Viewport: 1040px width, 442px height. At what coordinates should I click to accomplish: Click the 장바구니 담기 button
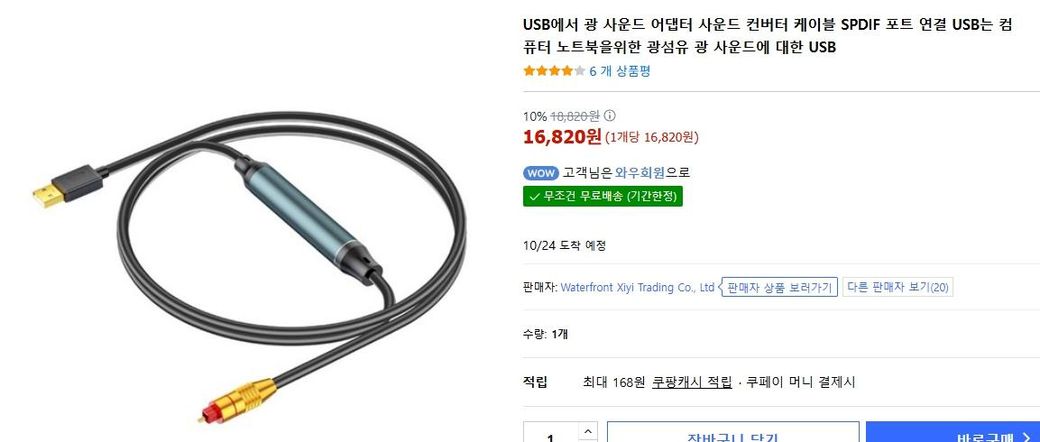733,433
